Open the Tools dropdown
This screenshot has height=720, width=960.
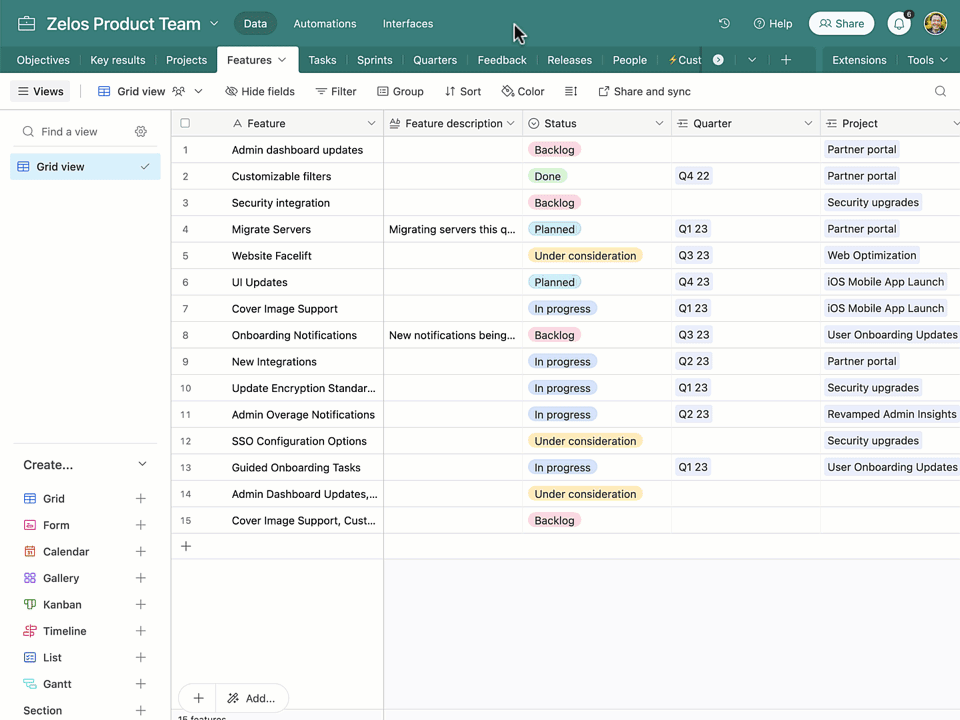(925, 59)
